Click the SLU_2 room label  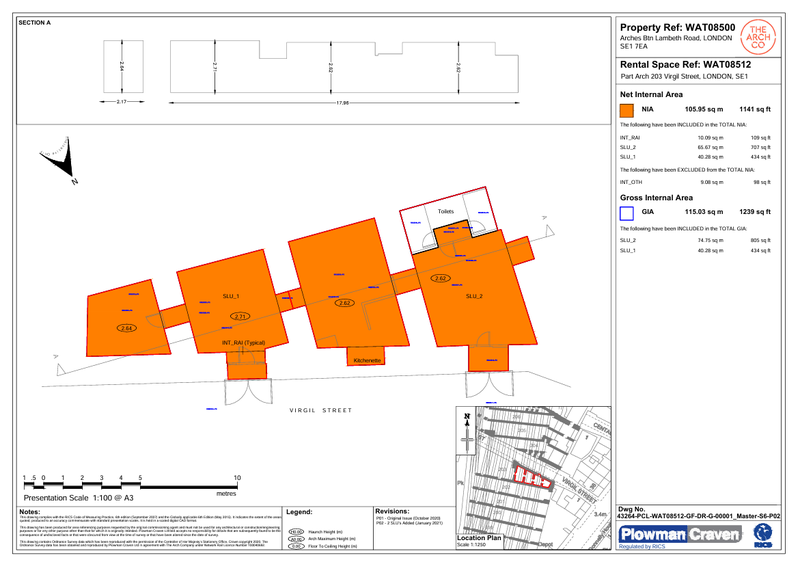click(x=474, y=297)
